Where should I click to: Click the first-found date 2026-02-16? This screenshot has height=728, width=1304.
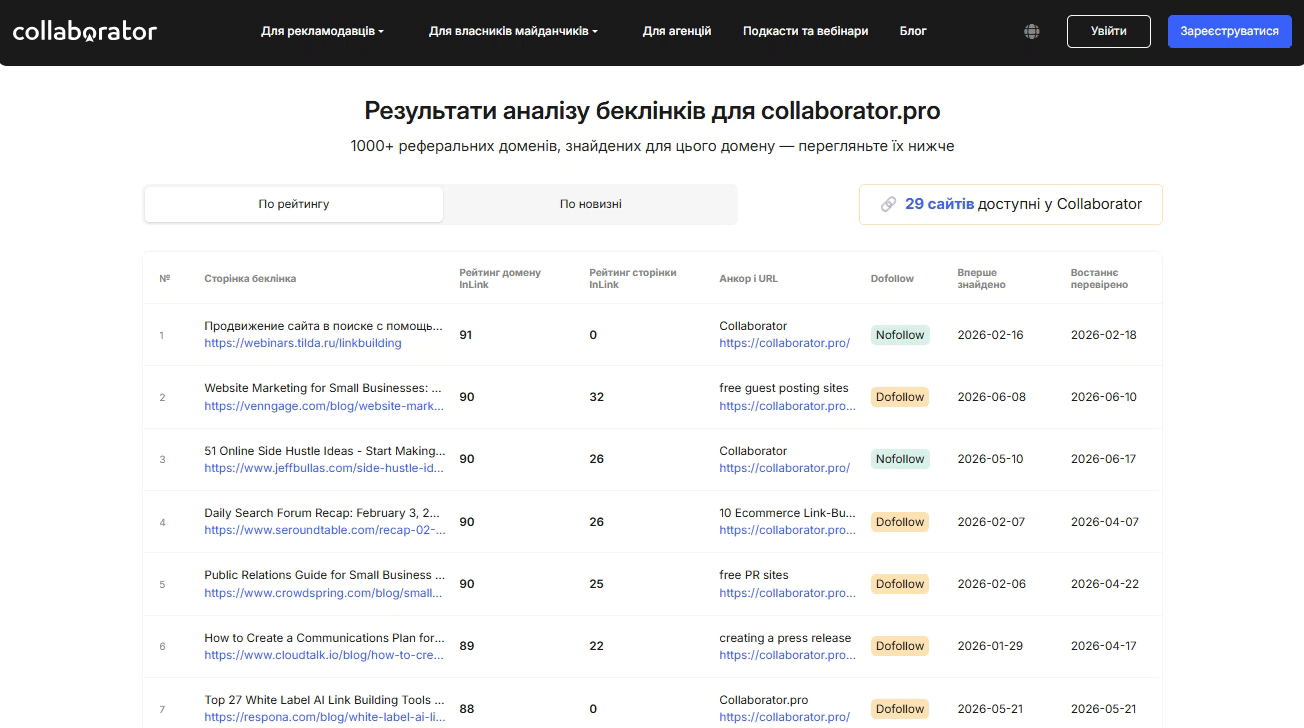(x=991, y=335)
